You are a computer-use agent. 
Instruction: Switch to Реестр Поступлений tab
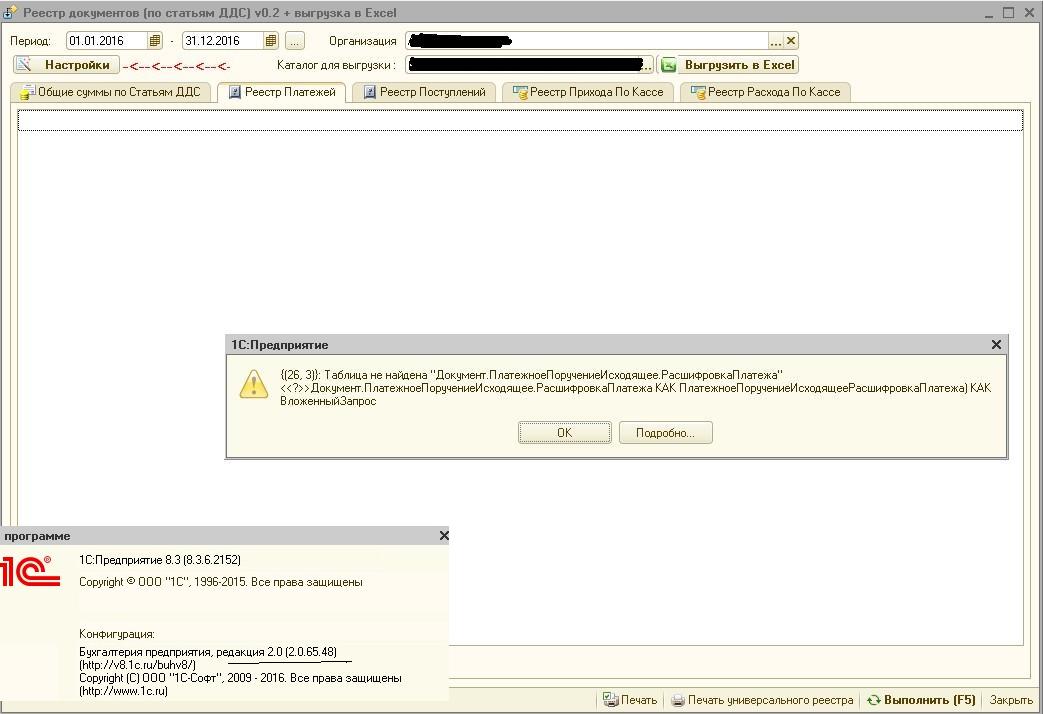pyautogui.click(x=424, y=92)
